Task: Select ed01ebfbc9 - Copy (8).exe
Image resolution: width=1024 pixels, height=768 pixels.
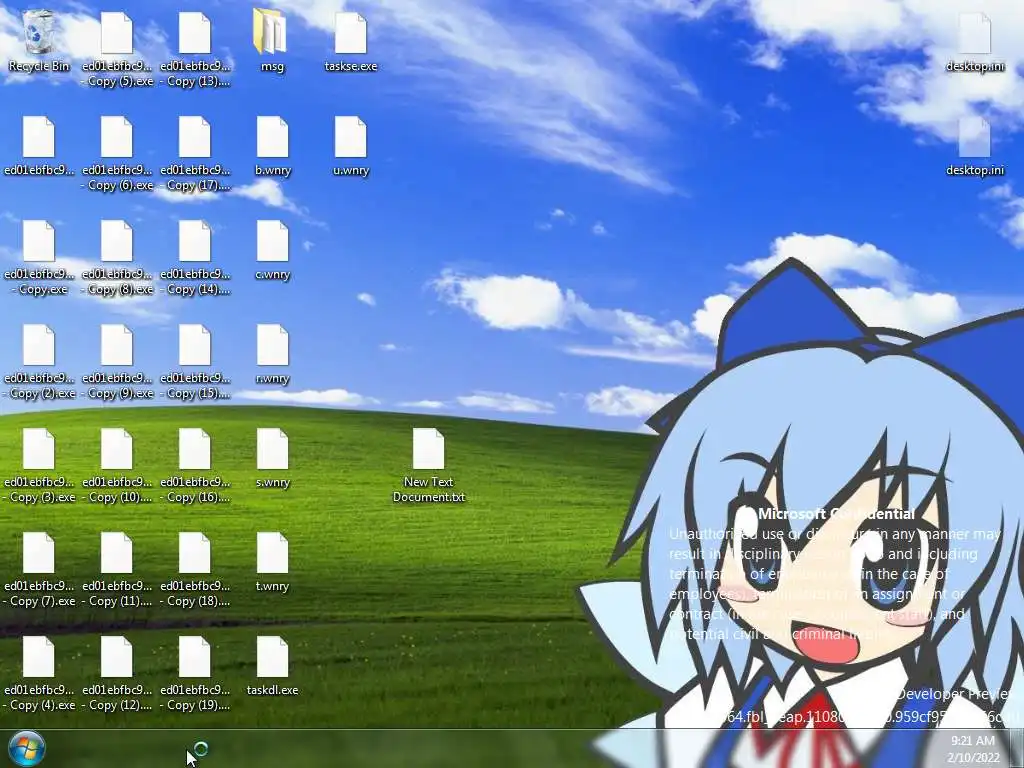Action: [117, 257]
